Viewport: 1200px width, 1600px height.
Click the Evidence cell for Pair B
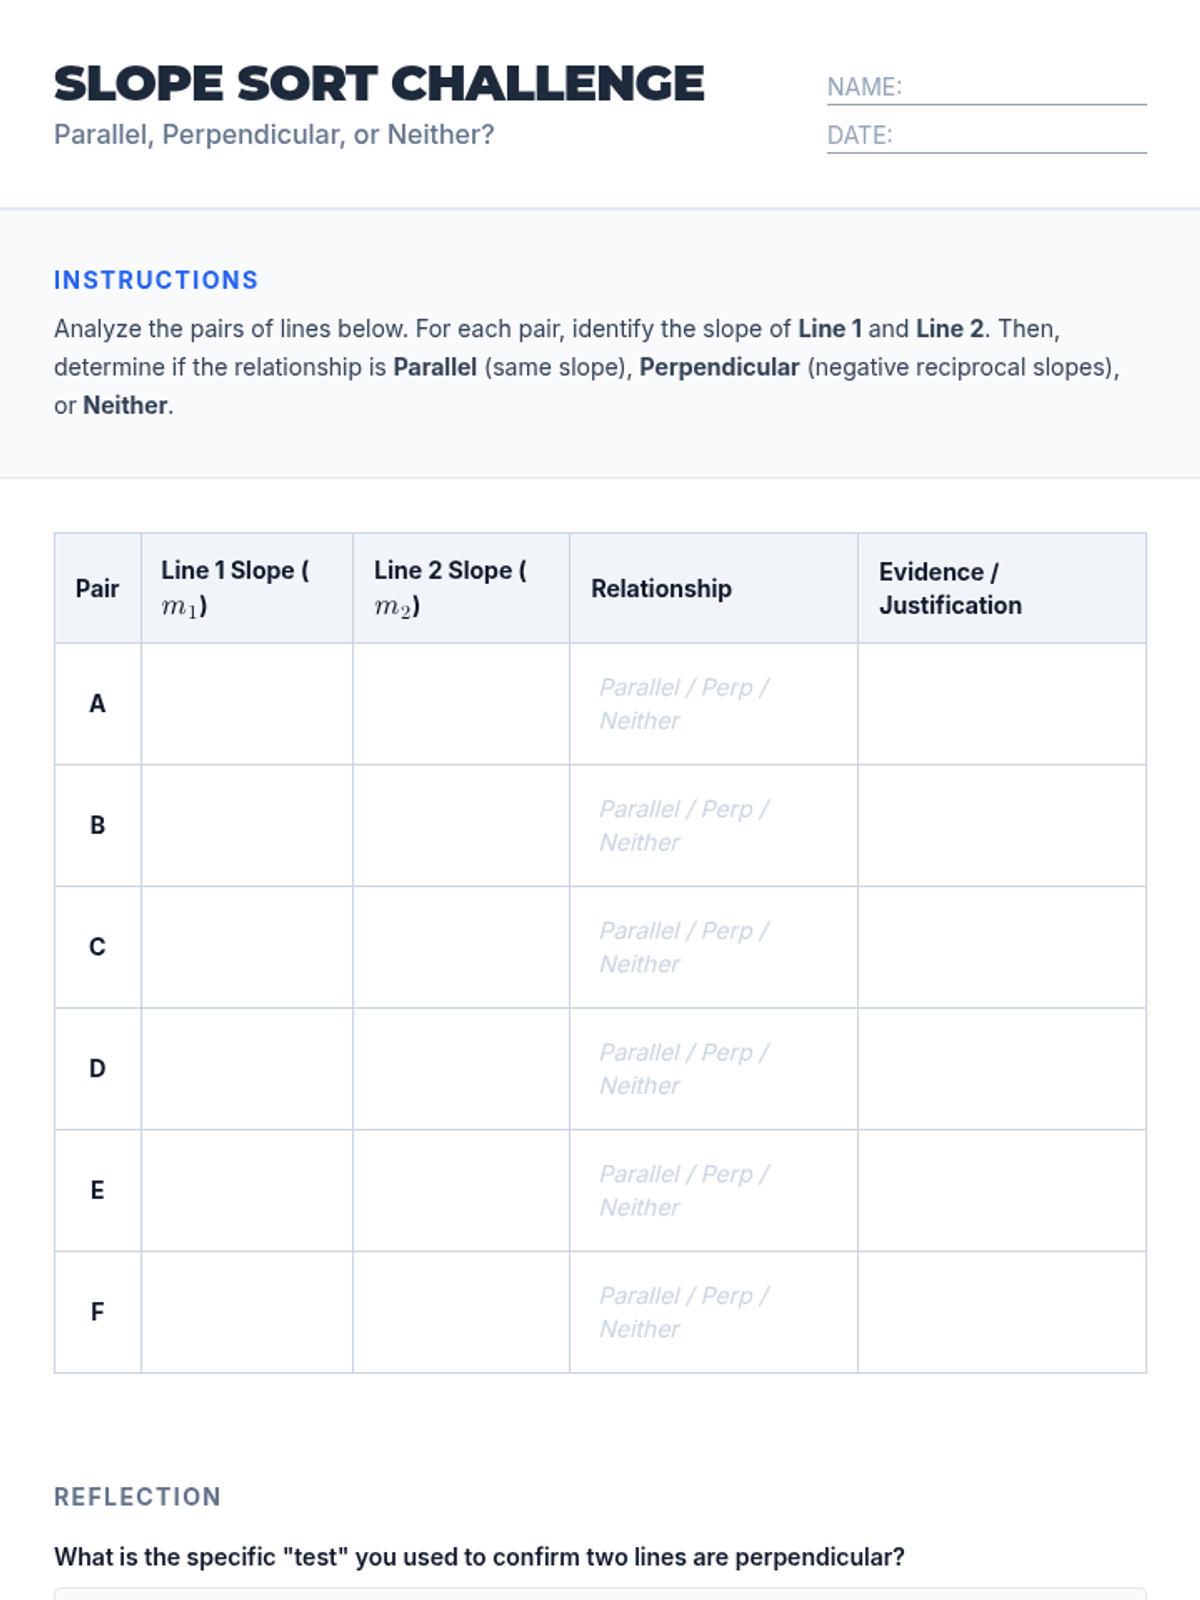click(1001, 826)
